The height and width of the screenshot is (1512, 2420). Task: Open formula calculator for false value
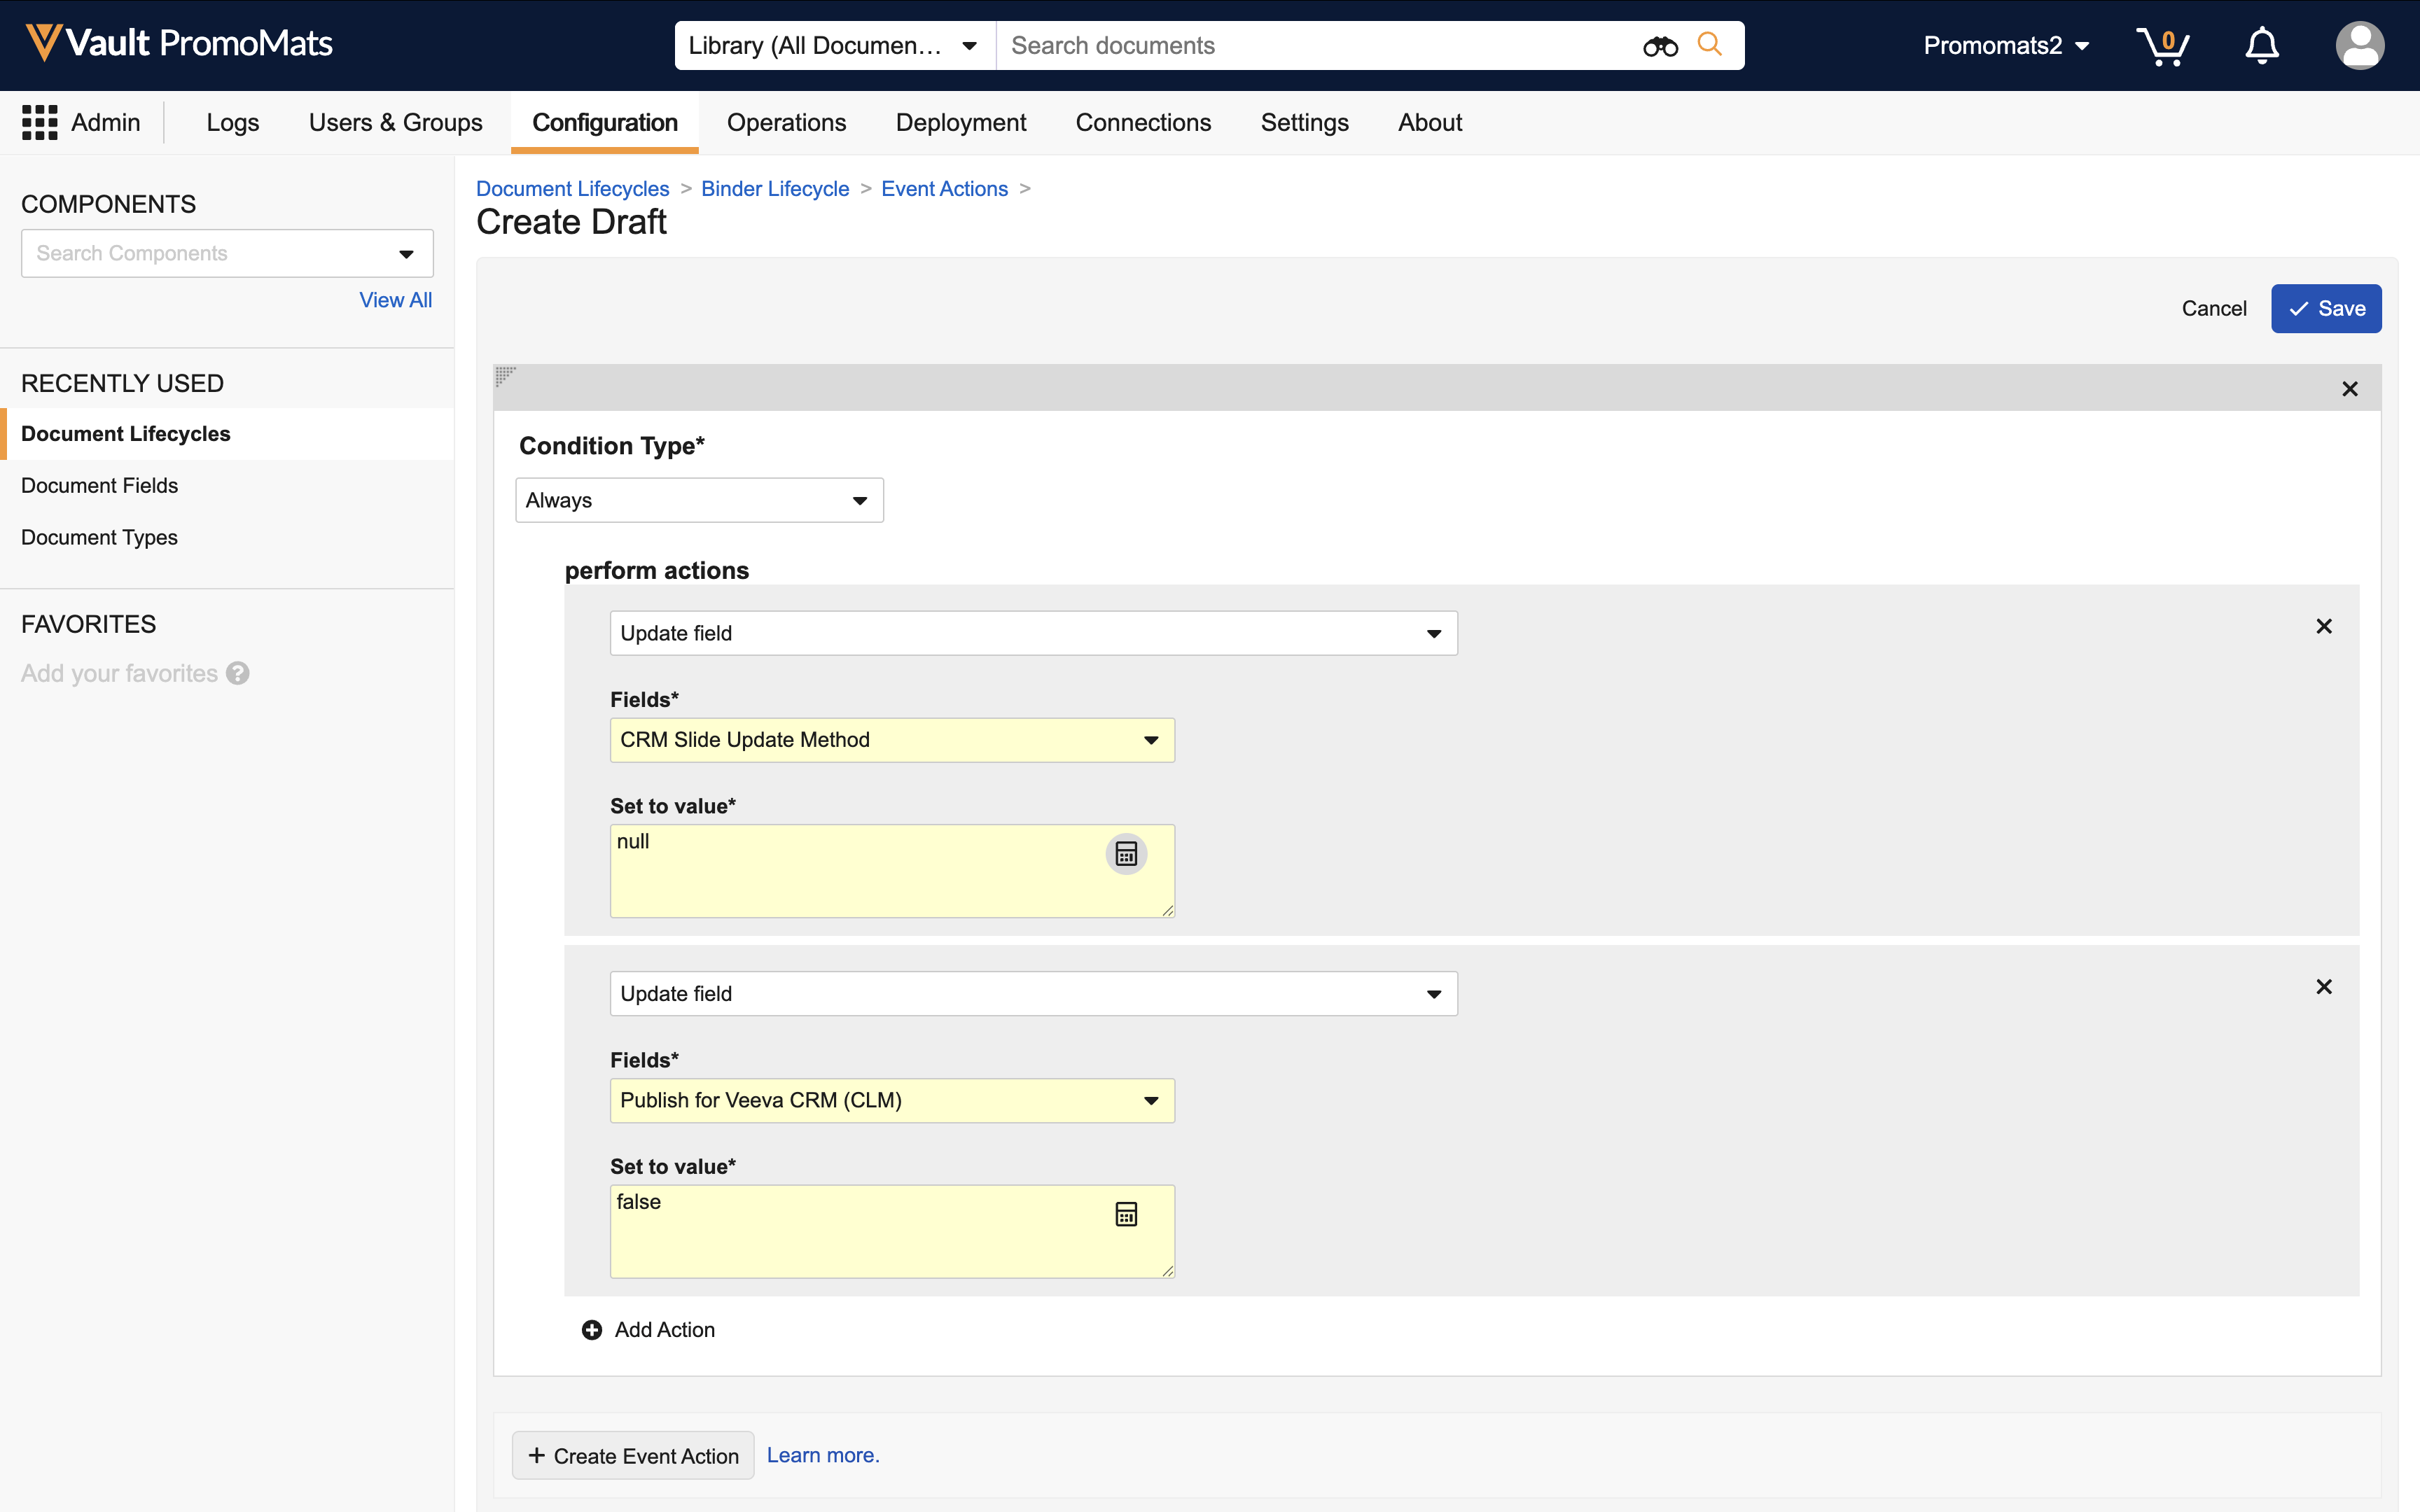(x=1126, y=1214)
